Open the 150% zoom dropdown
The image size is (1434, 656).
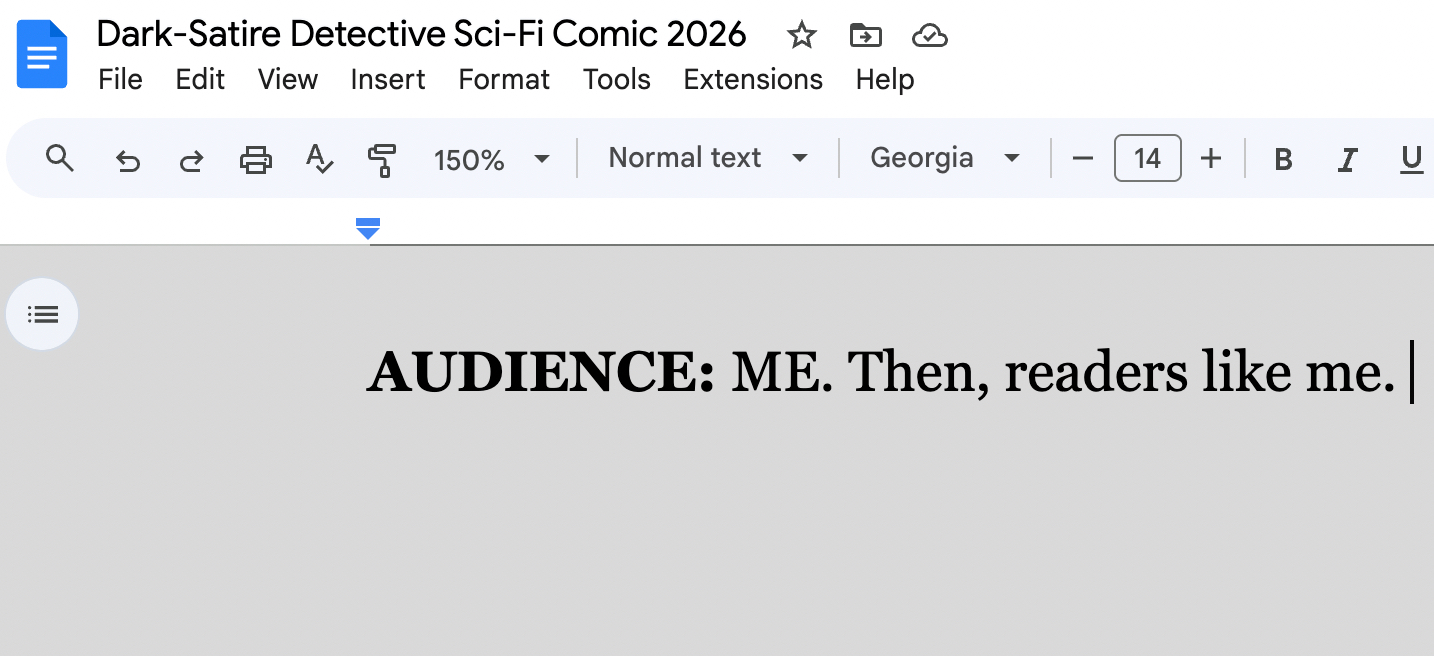pyautogui.click(x=491, y=159)
